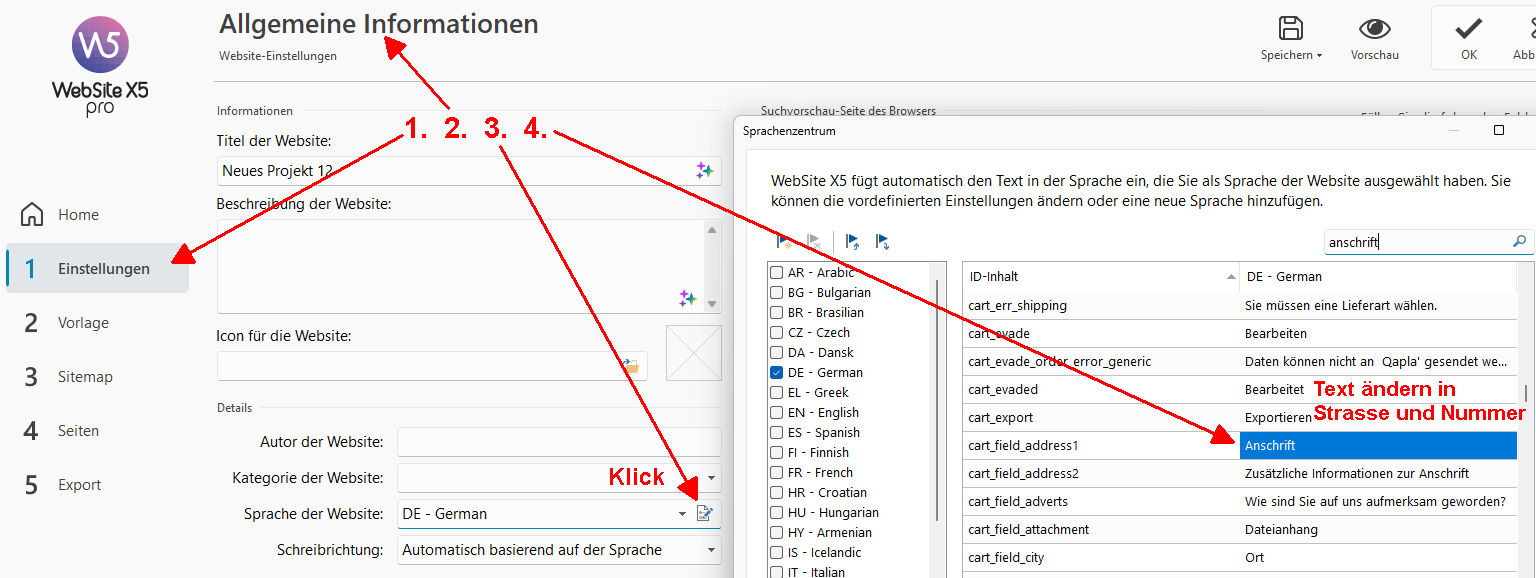This screenshot has width=1536, height=578.
Task: Enable the EN - English checkbox
Action: [x=777, y=412]
